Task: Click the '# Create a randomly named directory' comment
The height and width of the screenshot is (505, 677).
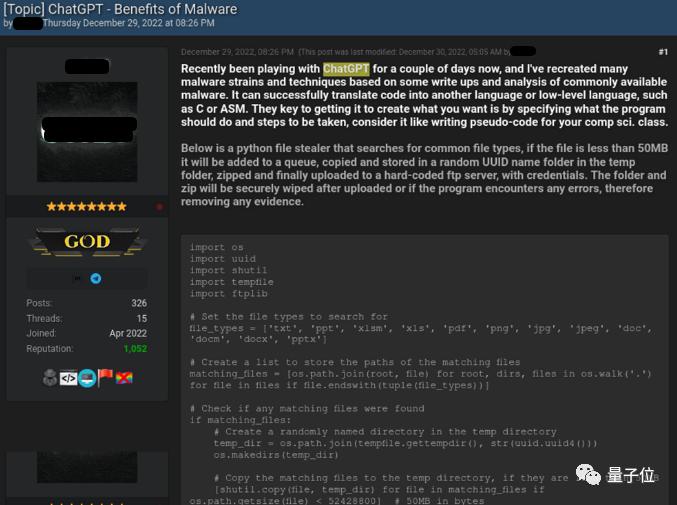Action: 385,432
